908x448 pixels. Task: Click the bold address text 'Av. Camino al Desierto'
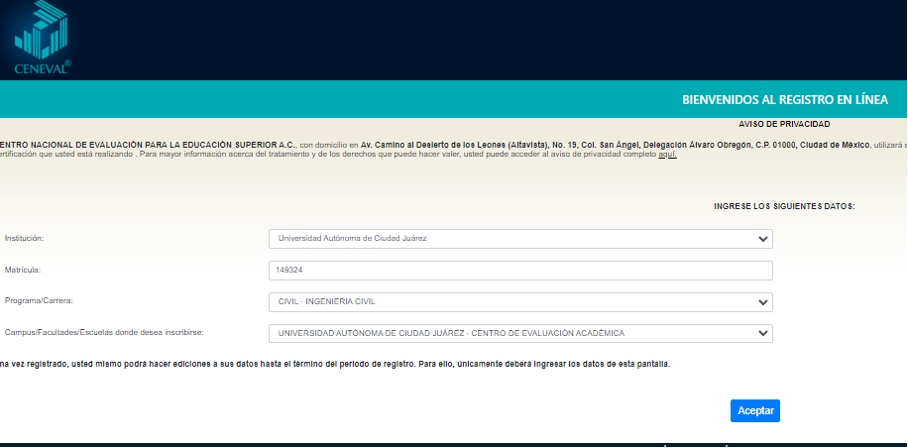(x=410, y=144)
